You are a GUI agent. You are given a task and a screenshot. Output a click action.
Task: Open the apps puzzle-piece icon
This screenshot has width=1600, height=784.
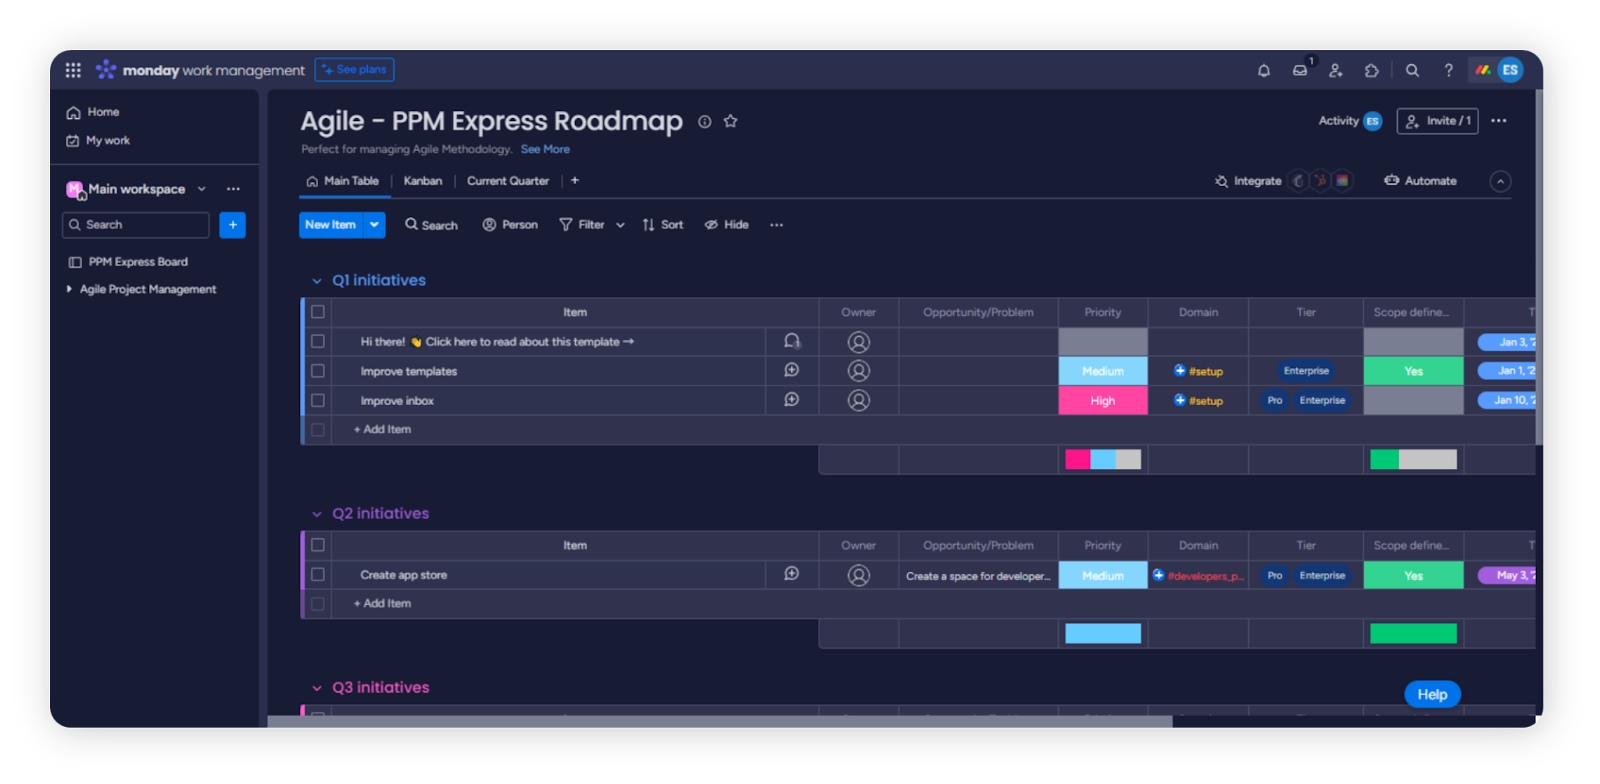point(1372,70)
